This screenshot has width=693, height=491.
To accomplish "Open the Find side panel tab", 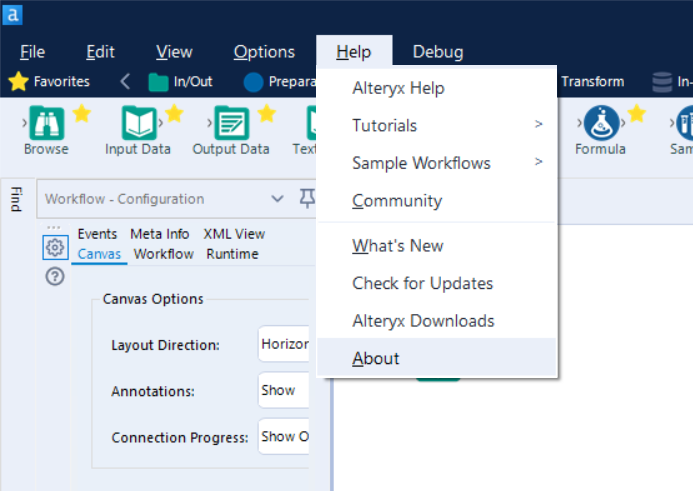I will click(x=15, y=198).
